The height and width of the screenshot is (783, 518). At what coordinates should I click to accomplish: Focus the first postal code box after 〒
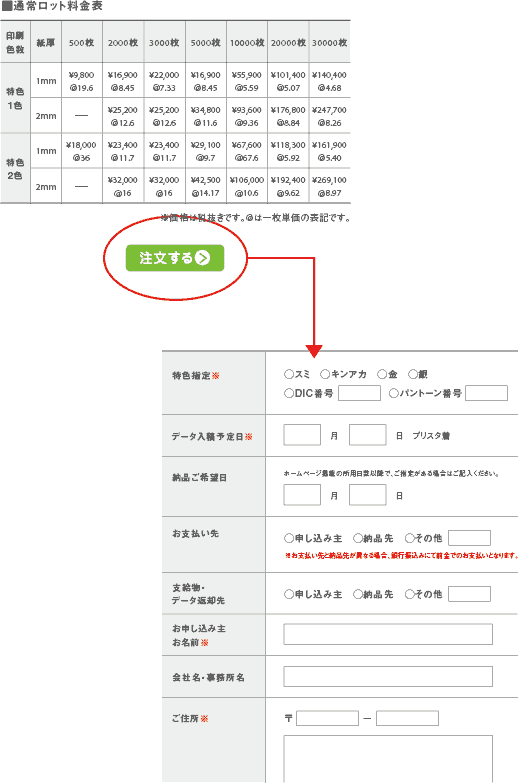[327, 719]
